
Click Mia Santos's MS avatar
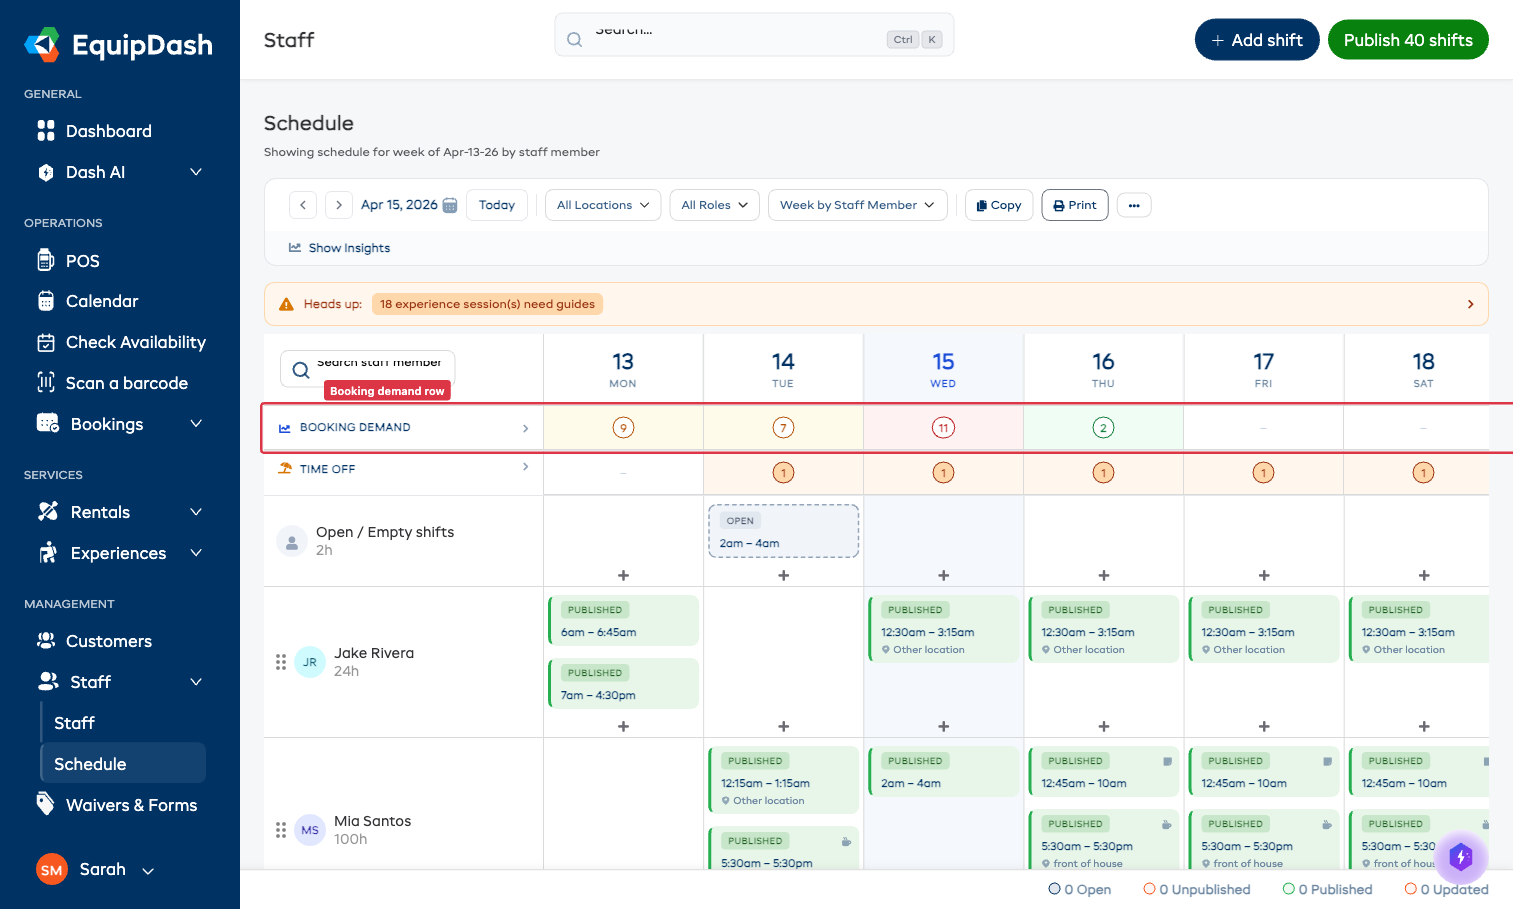pos(310,830)
